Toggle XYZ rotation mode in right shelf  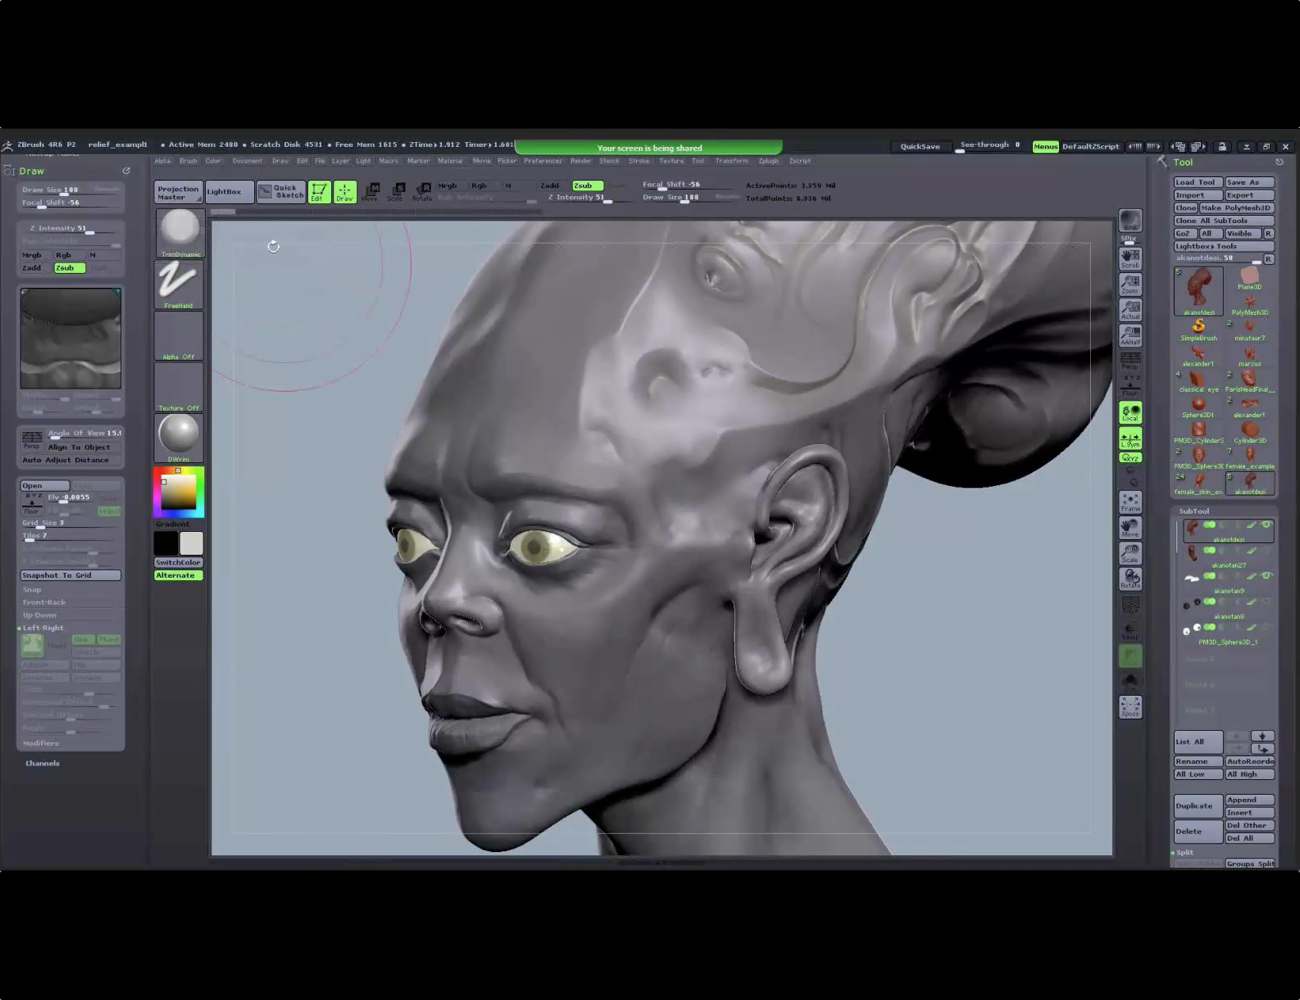(x=1130, y=457)
